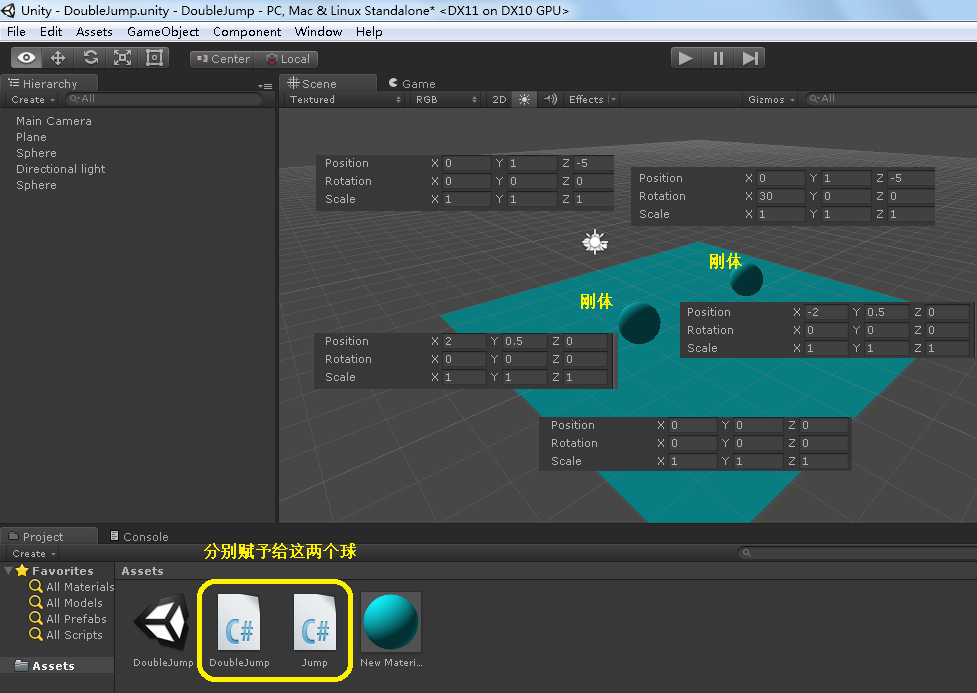Screen dimensions: 977x693
Task: Select the New Material asset thumbnail
Action: point(391,622)
